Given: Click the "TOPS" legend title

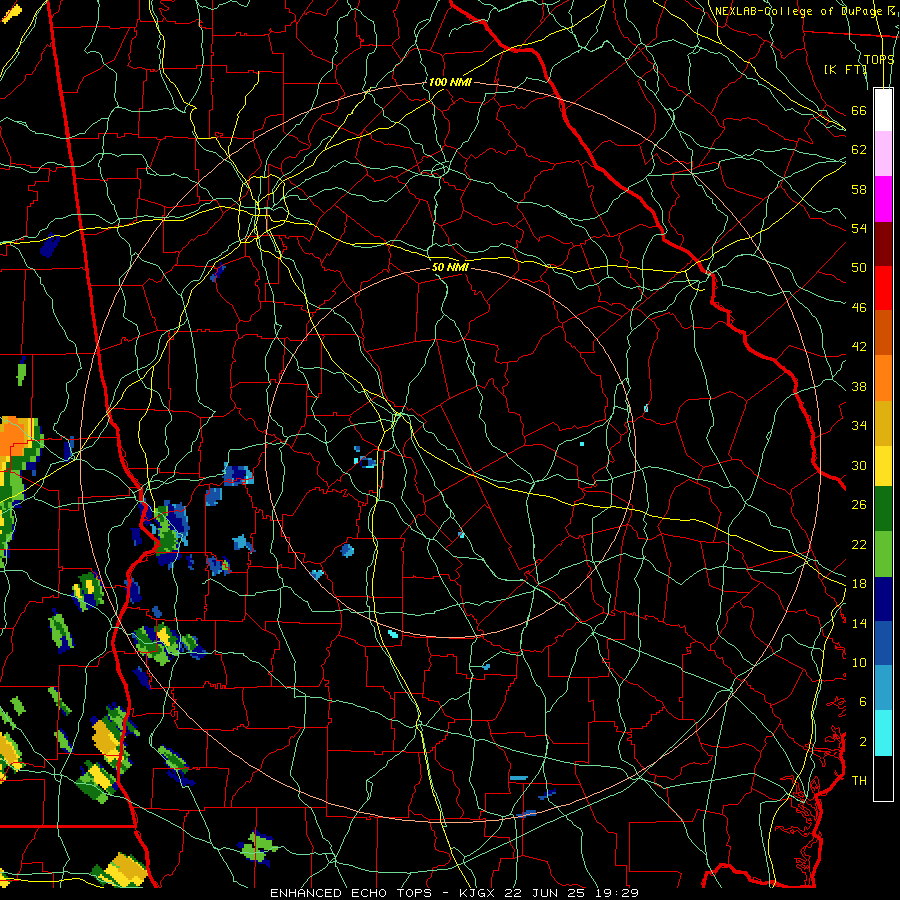Looking at the screenshot, I should pyautogui.click(x=879, y=59).
